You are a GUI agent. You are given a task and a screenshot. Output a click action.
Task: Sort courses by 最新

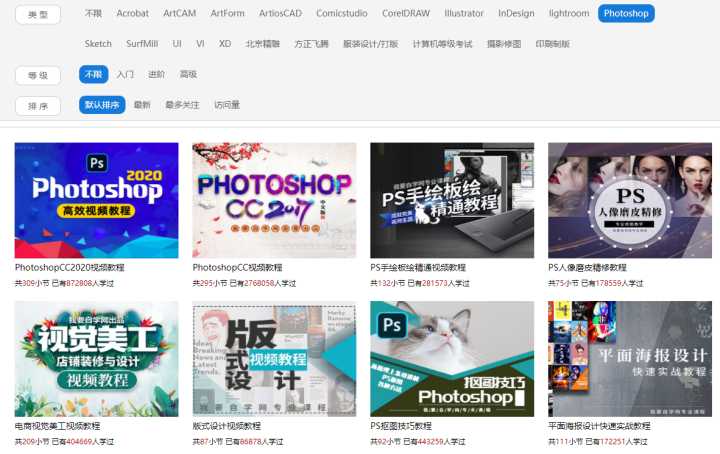(142, 105)
